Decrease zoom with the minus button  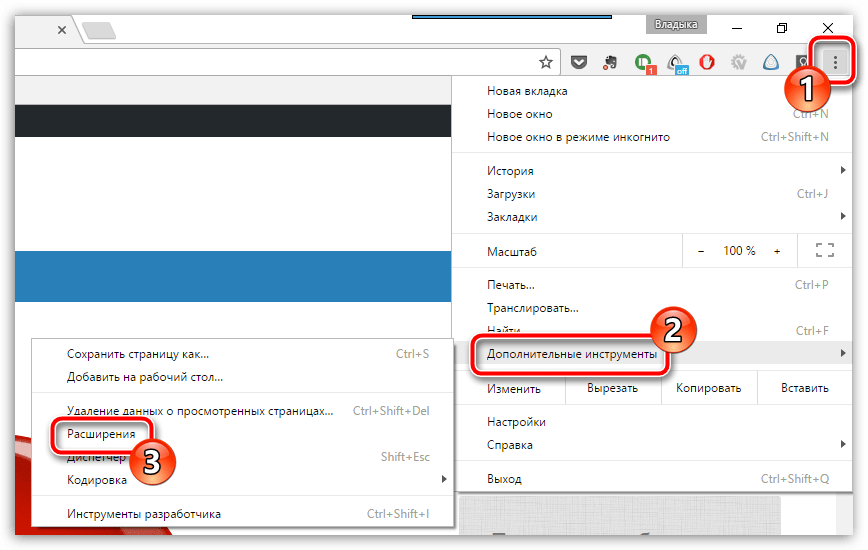[701, 251]
